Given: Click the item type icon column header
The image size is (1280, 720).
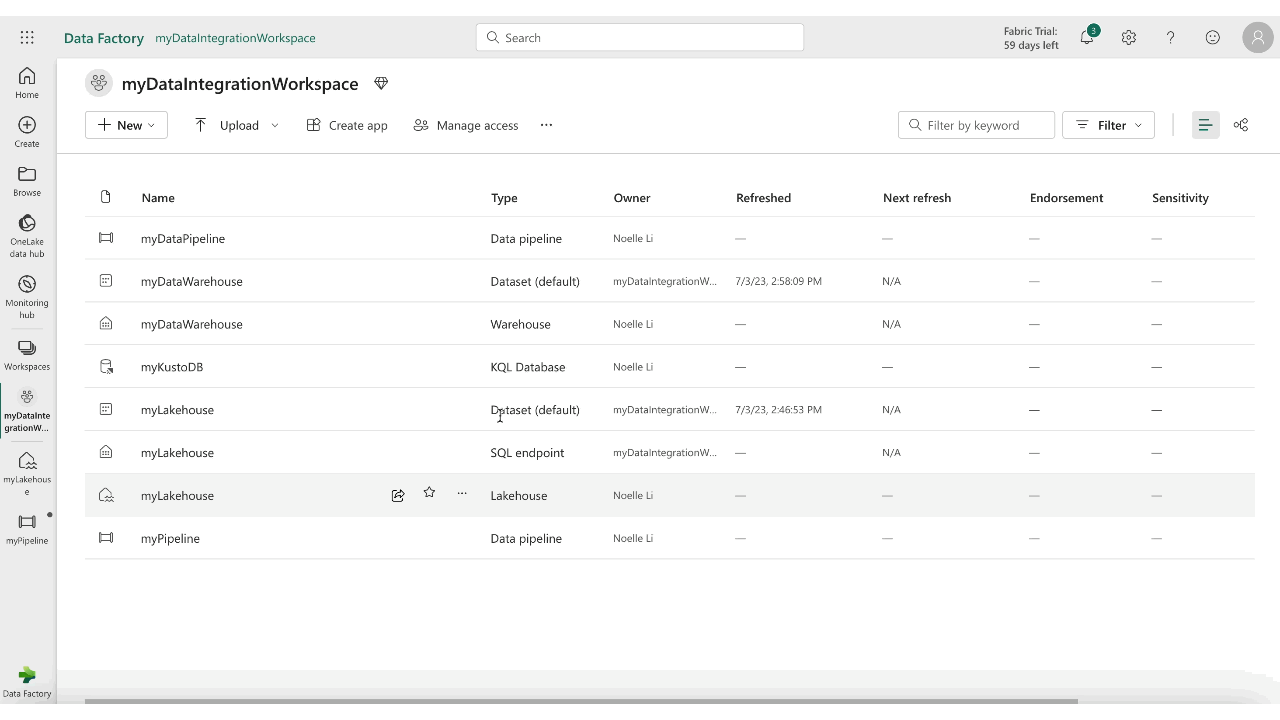Looking at the screenshot, I should click(x=106, y=197).
